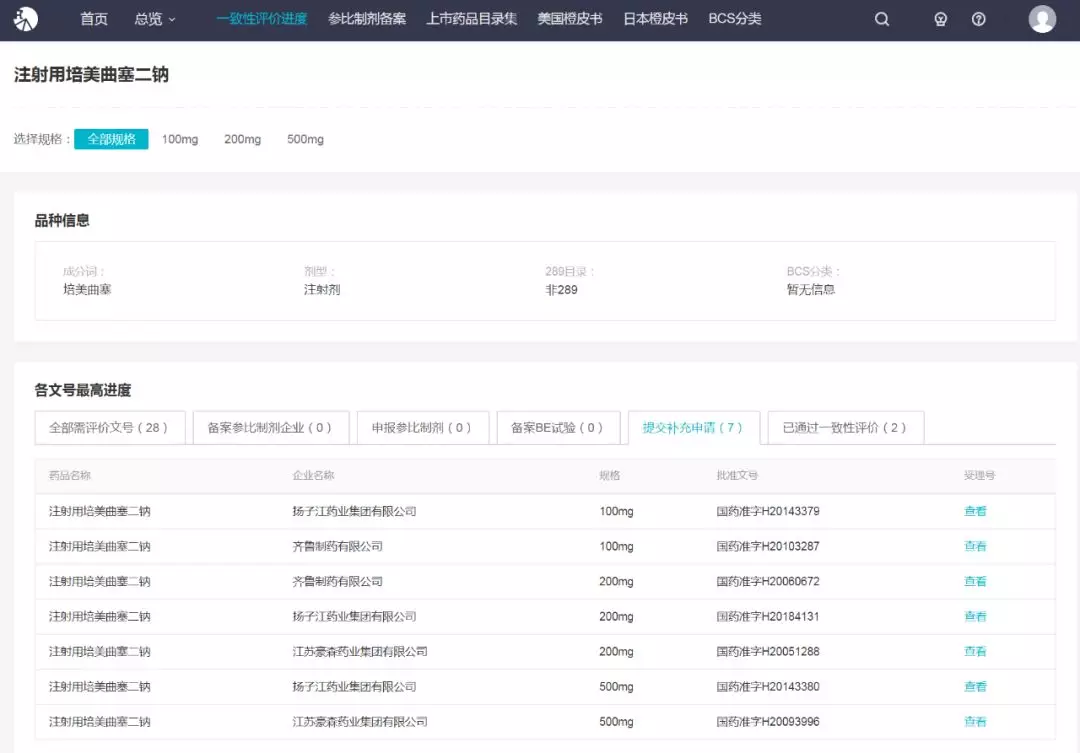The image size is (1080, 753).
Task: Click the 批准文号 column header
Action: [x=737, y=475]
